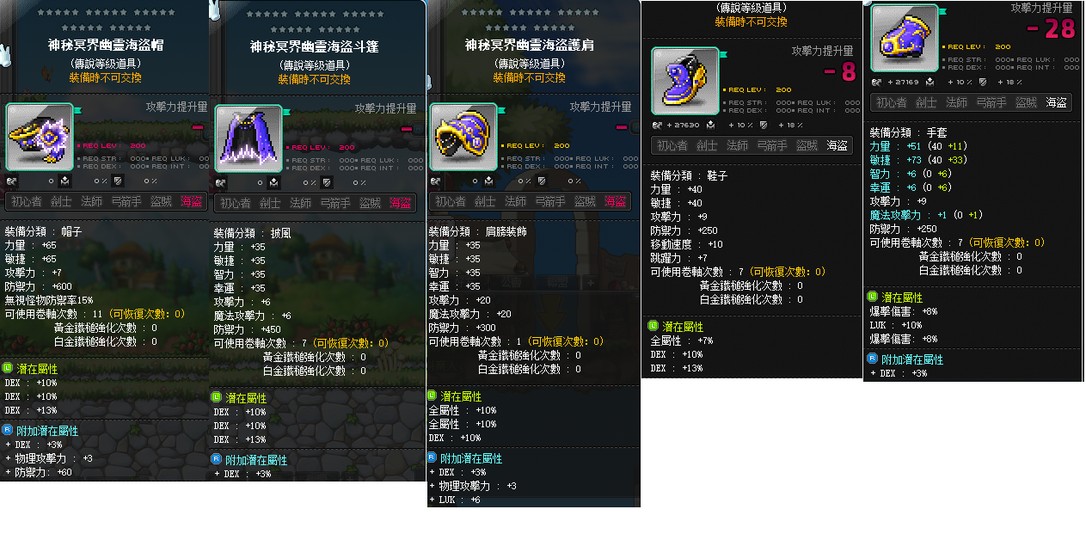Click the purple glove item icon
1086x540 pixels.
[905, 38]
